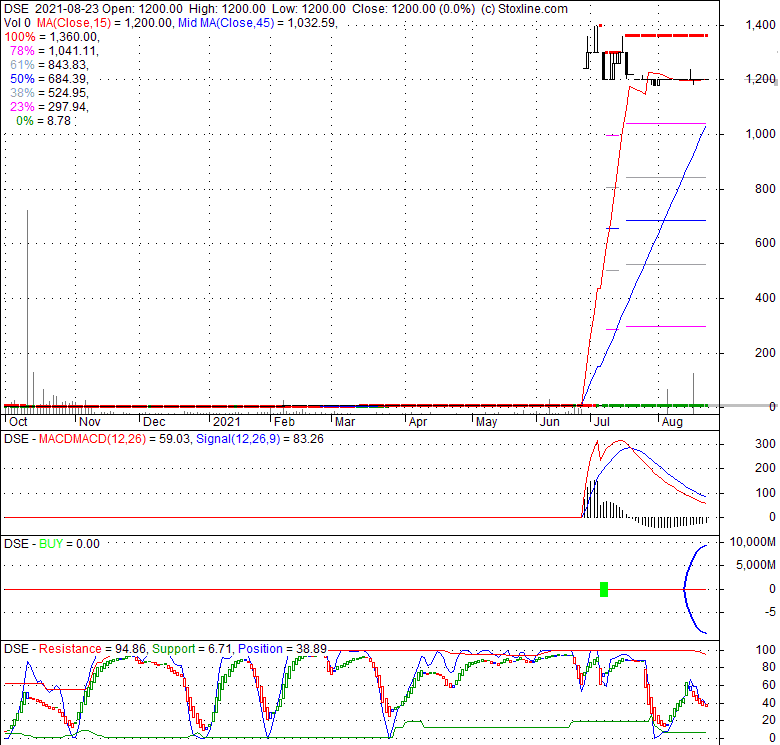Select the 0% = 8.78 level label
This screenshot has width=780, height=745.
tap(44, 120)
